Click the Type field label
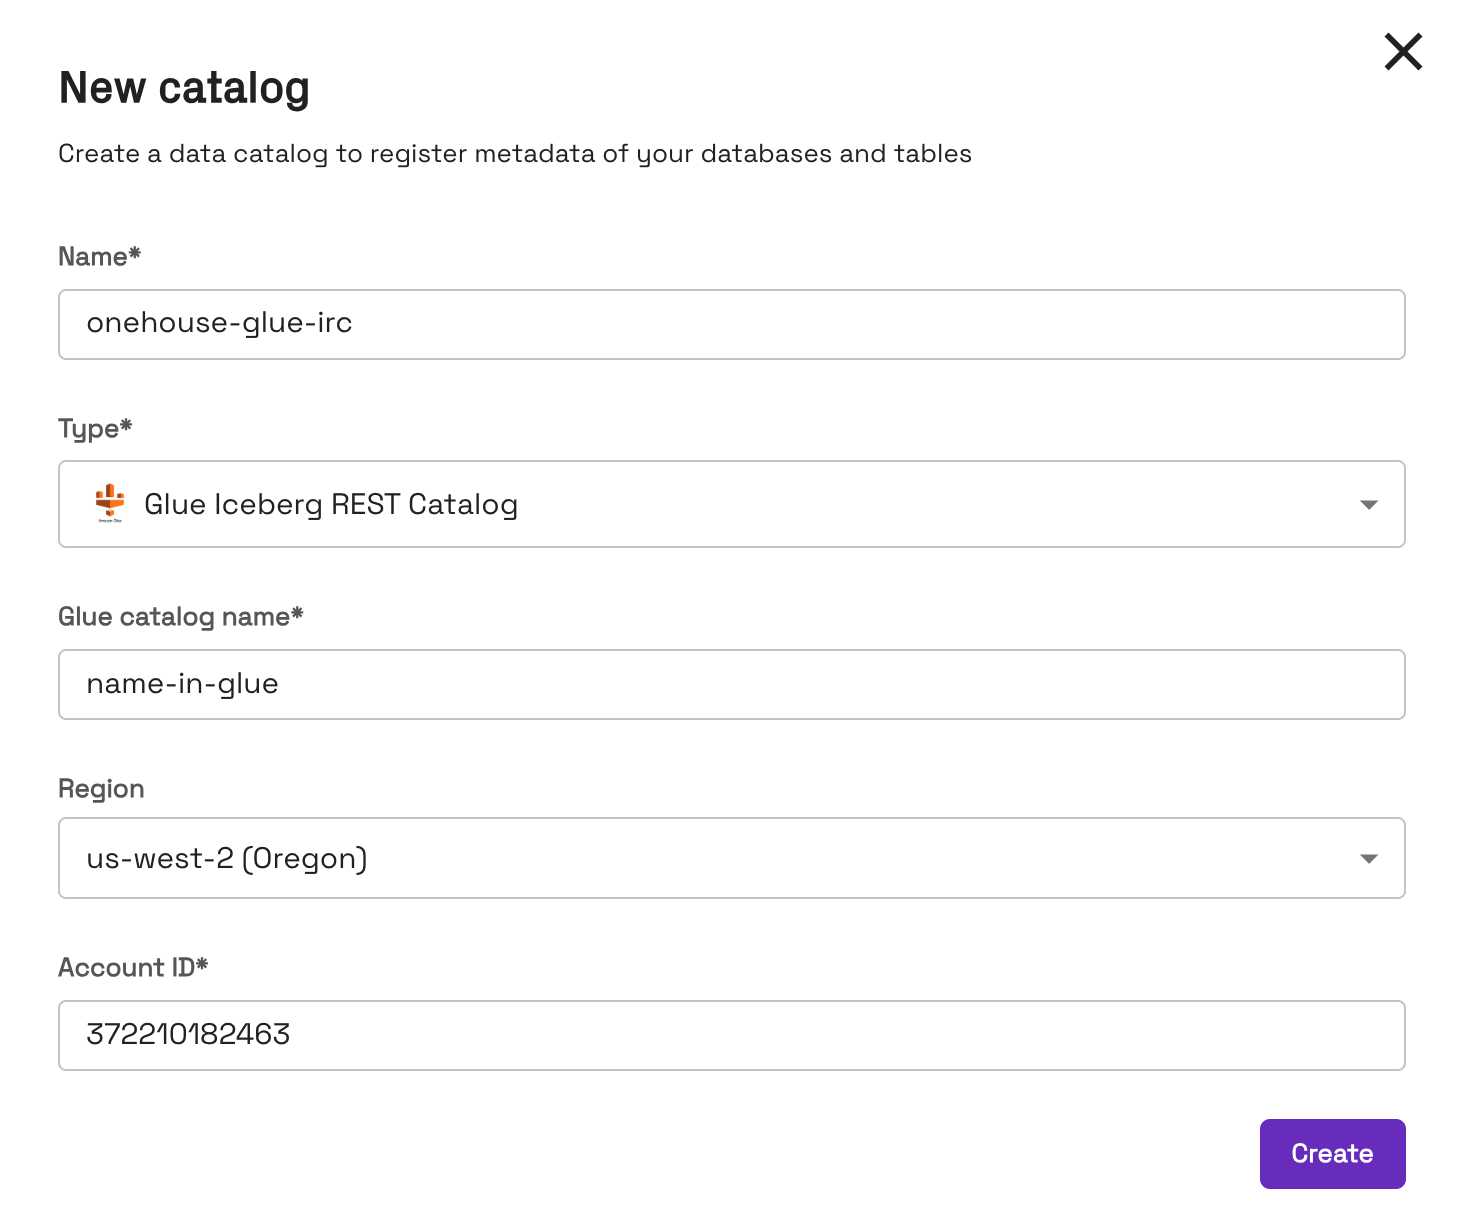 point(88,429)
